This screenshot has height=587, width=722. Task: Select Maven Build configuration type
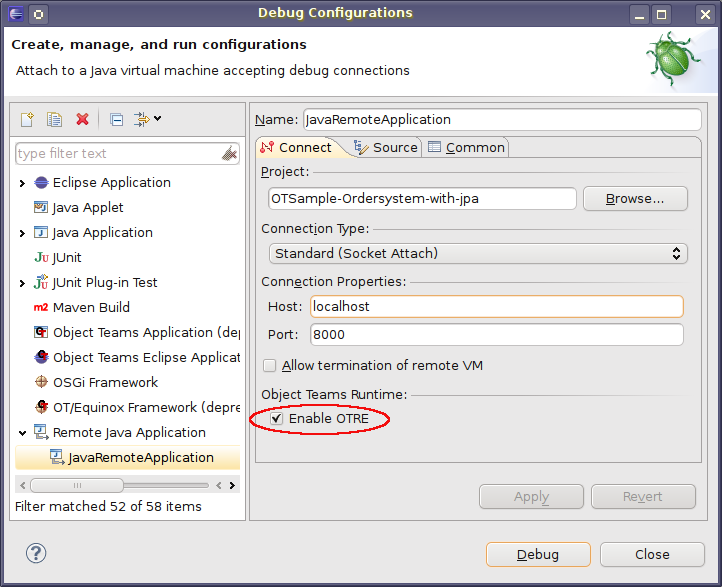tap(91, 307)
